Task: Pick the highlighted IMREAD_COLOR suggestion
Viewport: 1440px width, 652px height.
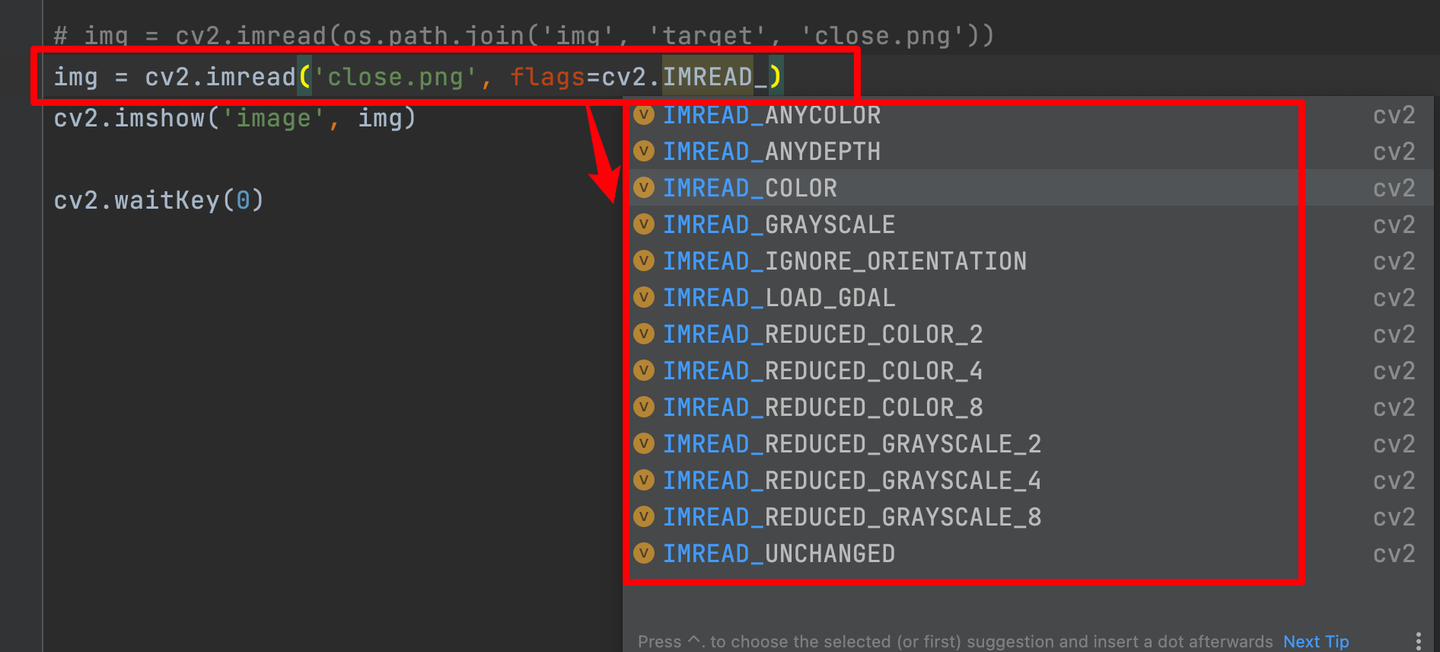Action: (x=750, y=188)
